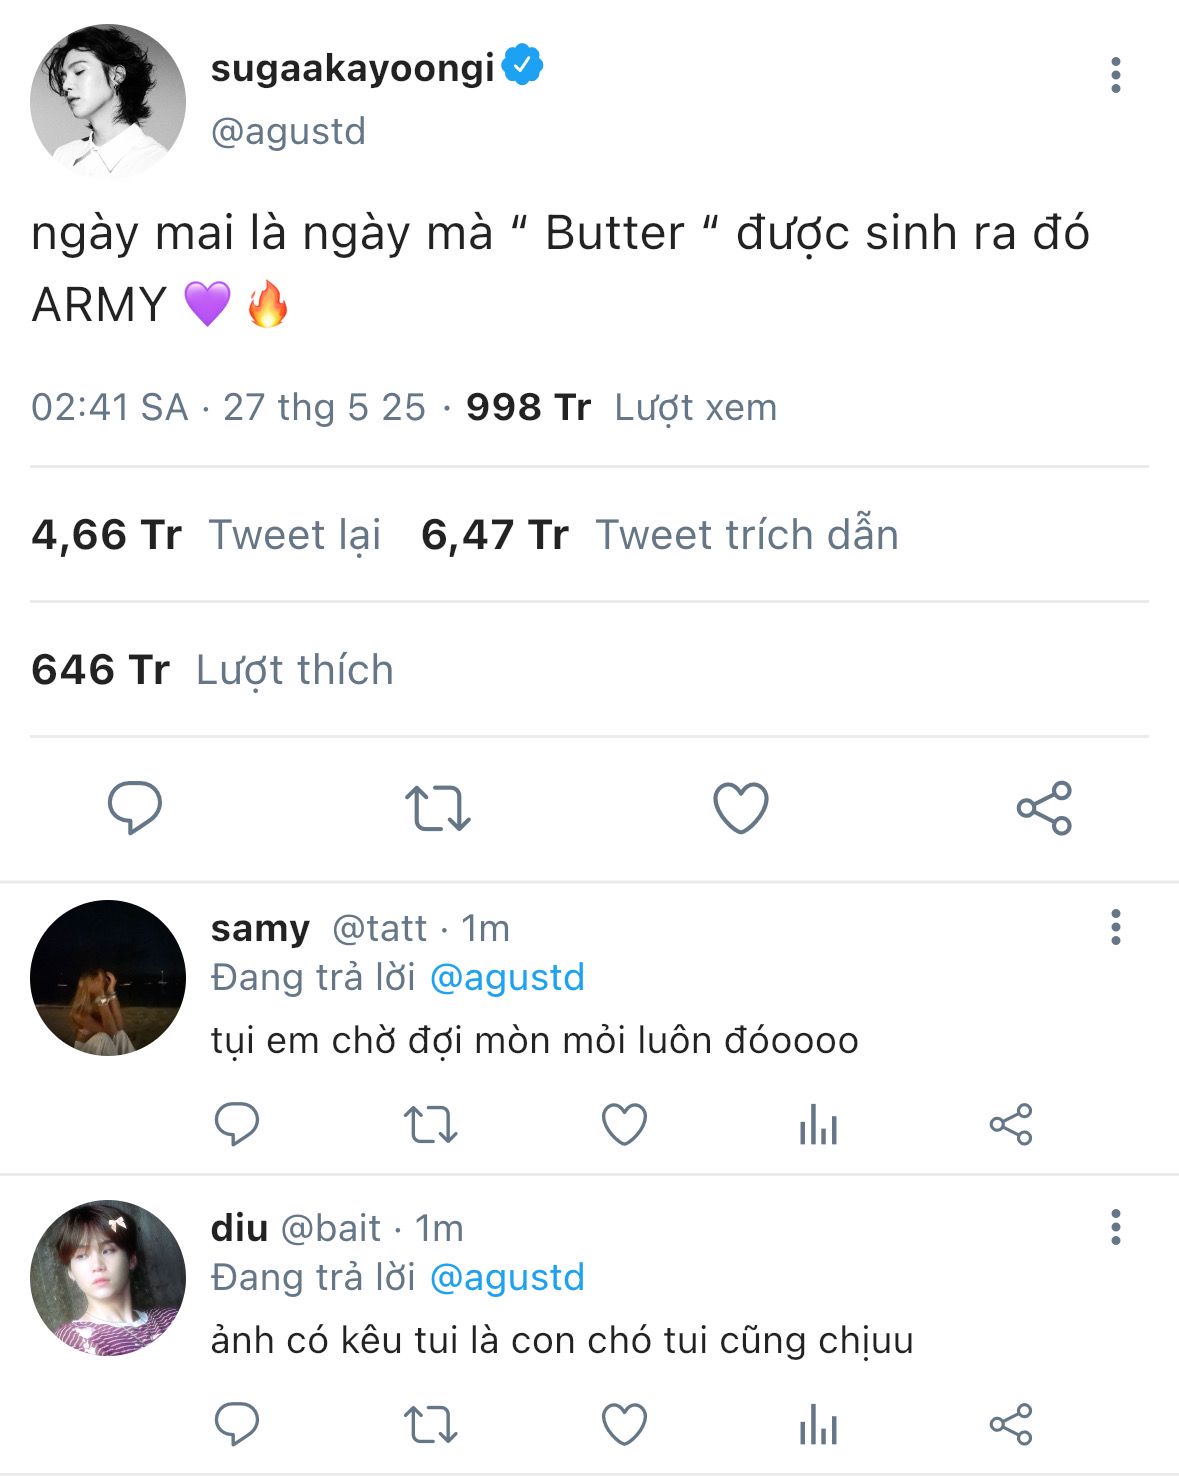The width and height of the screenshot is (1179, 1476).
Task: Open more options on diu's reply
Action: (x=1115, y=1227)
